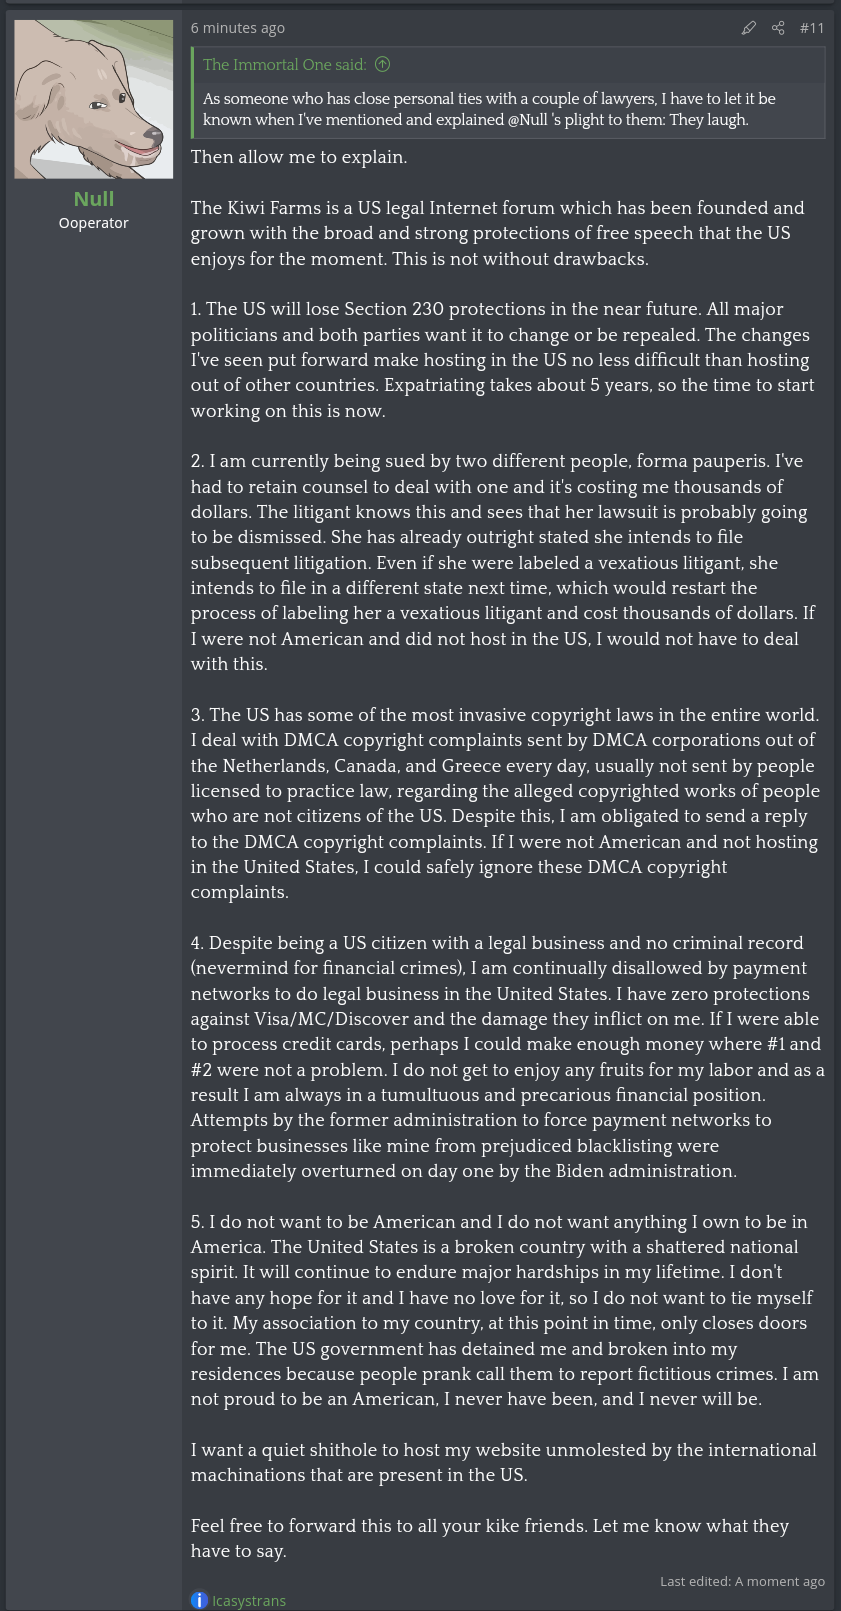Screen dimensions: 841x1611
Task: Click the paragraph starting 'I want a quiet'
Action: click(x=502, y=1462)
